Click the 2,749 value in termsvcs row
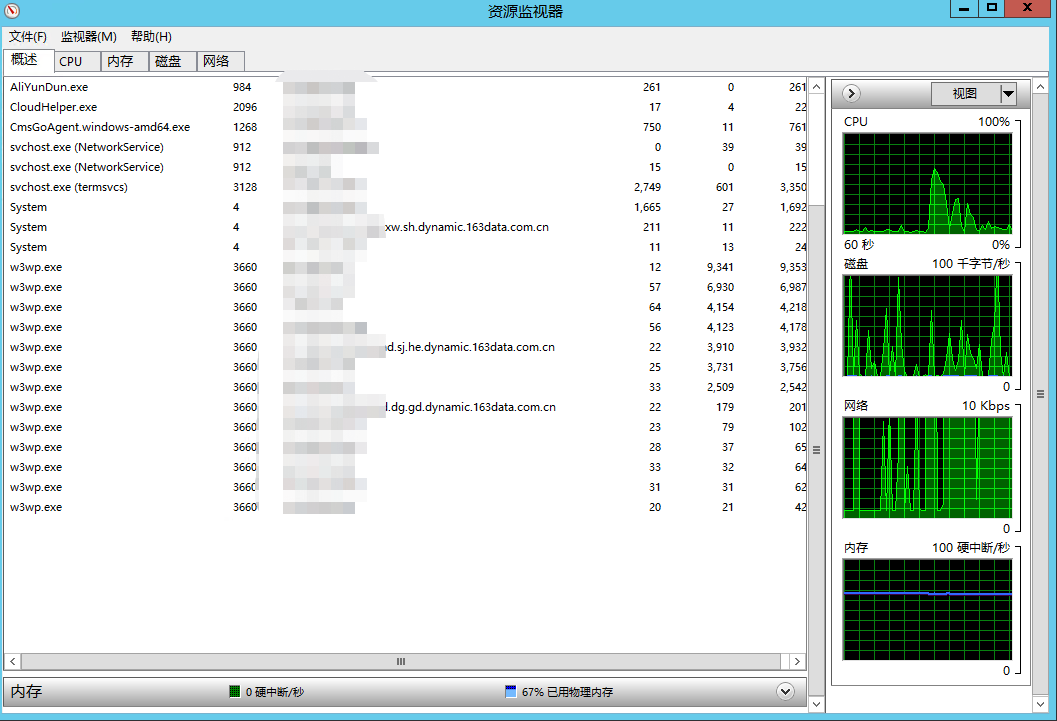1057x721 pixels. click(647, 187)
